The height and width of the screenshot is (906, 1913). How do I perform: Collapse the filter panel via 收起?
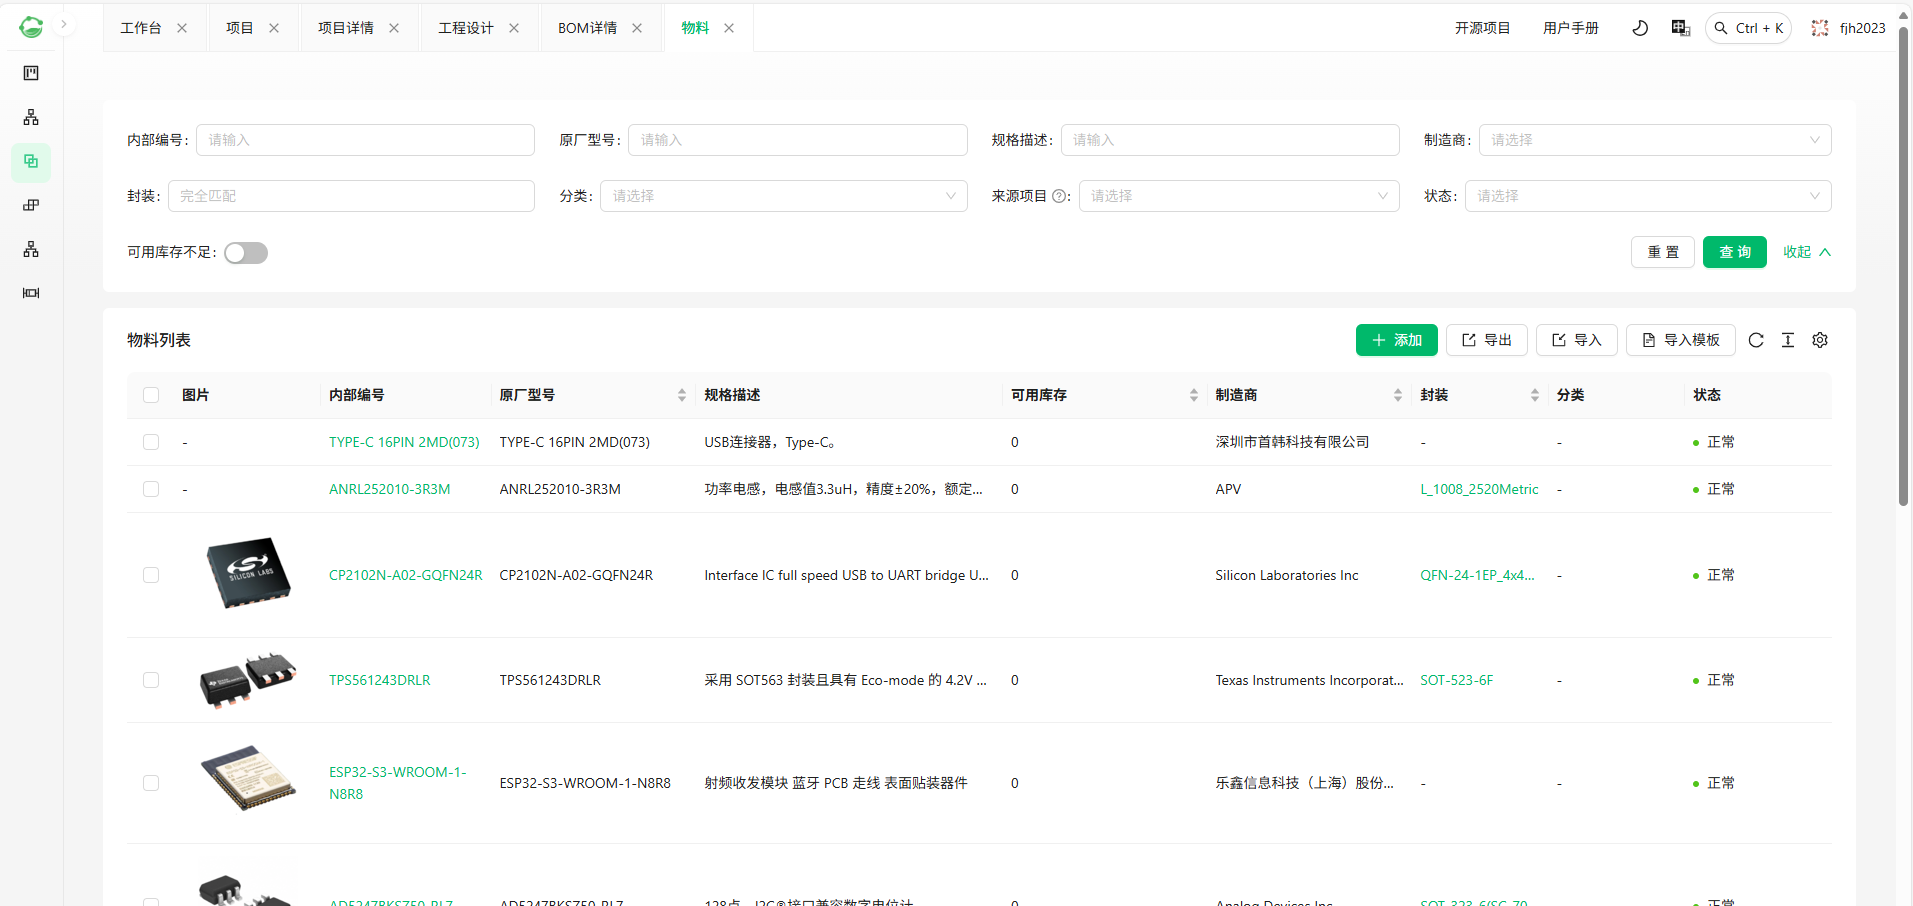pos(1806,252)
